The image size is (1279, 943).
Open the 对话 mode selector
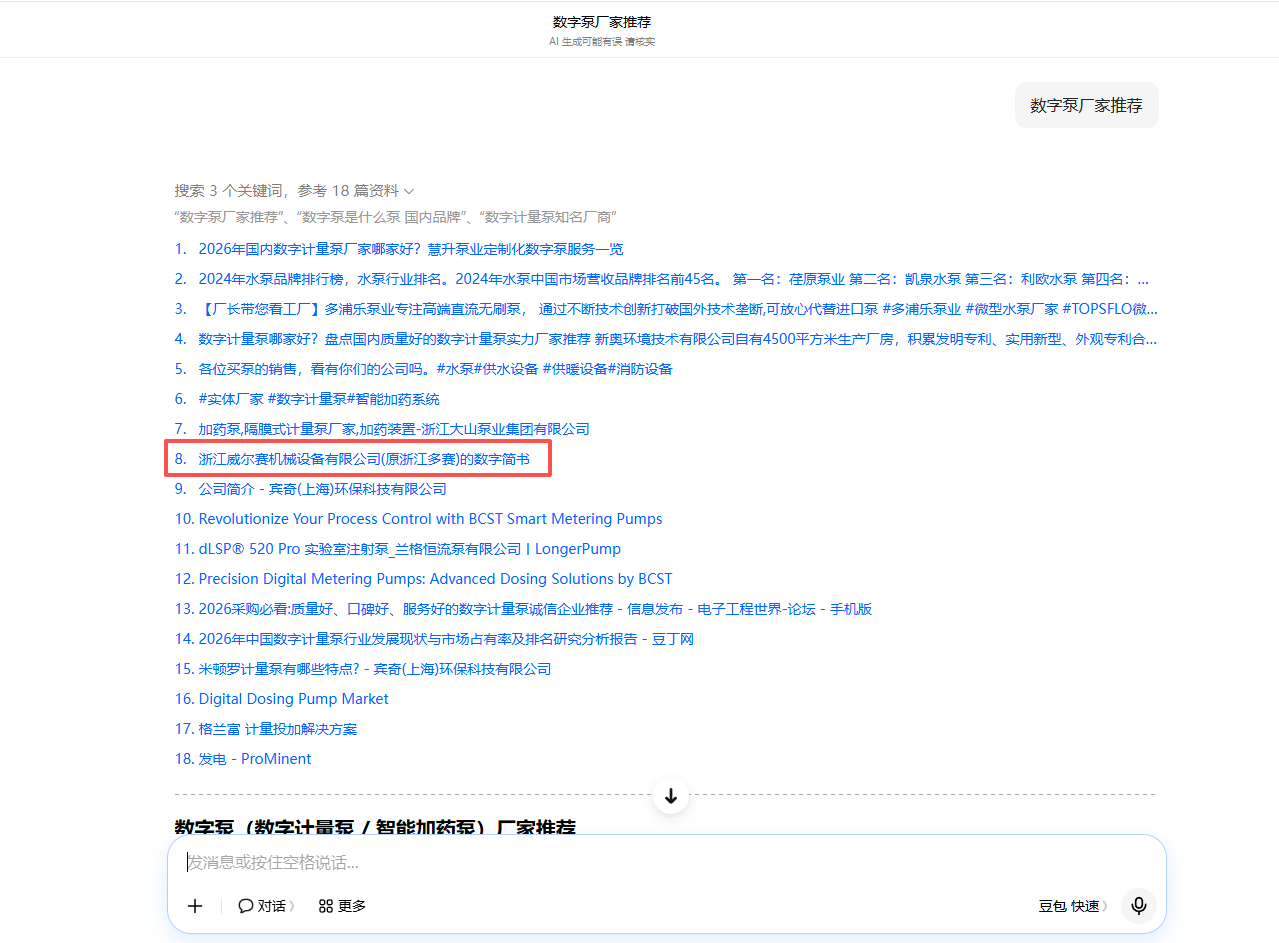pos(266,906)
